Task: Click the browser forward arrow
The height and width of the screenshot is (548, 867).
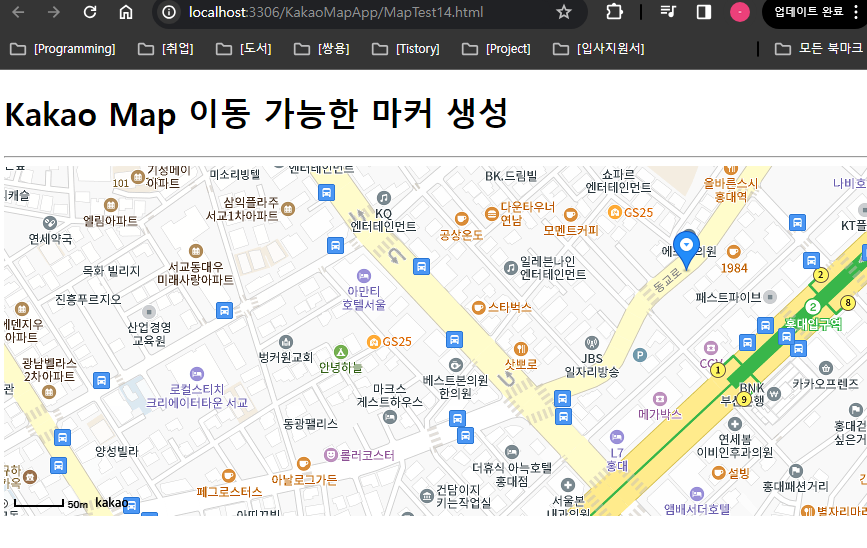Action: point(54,12)
